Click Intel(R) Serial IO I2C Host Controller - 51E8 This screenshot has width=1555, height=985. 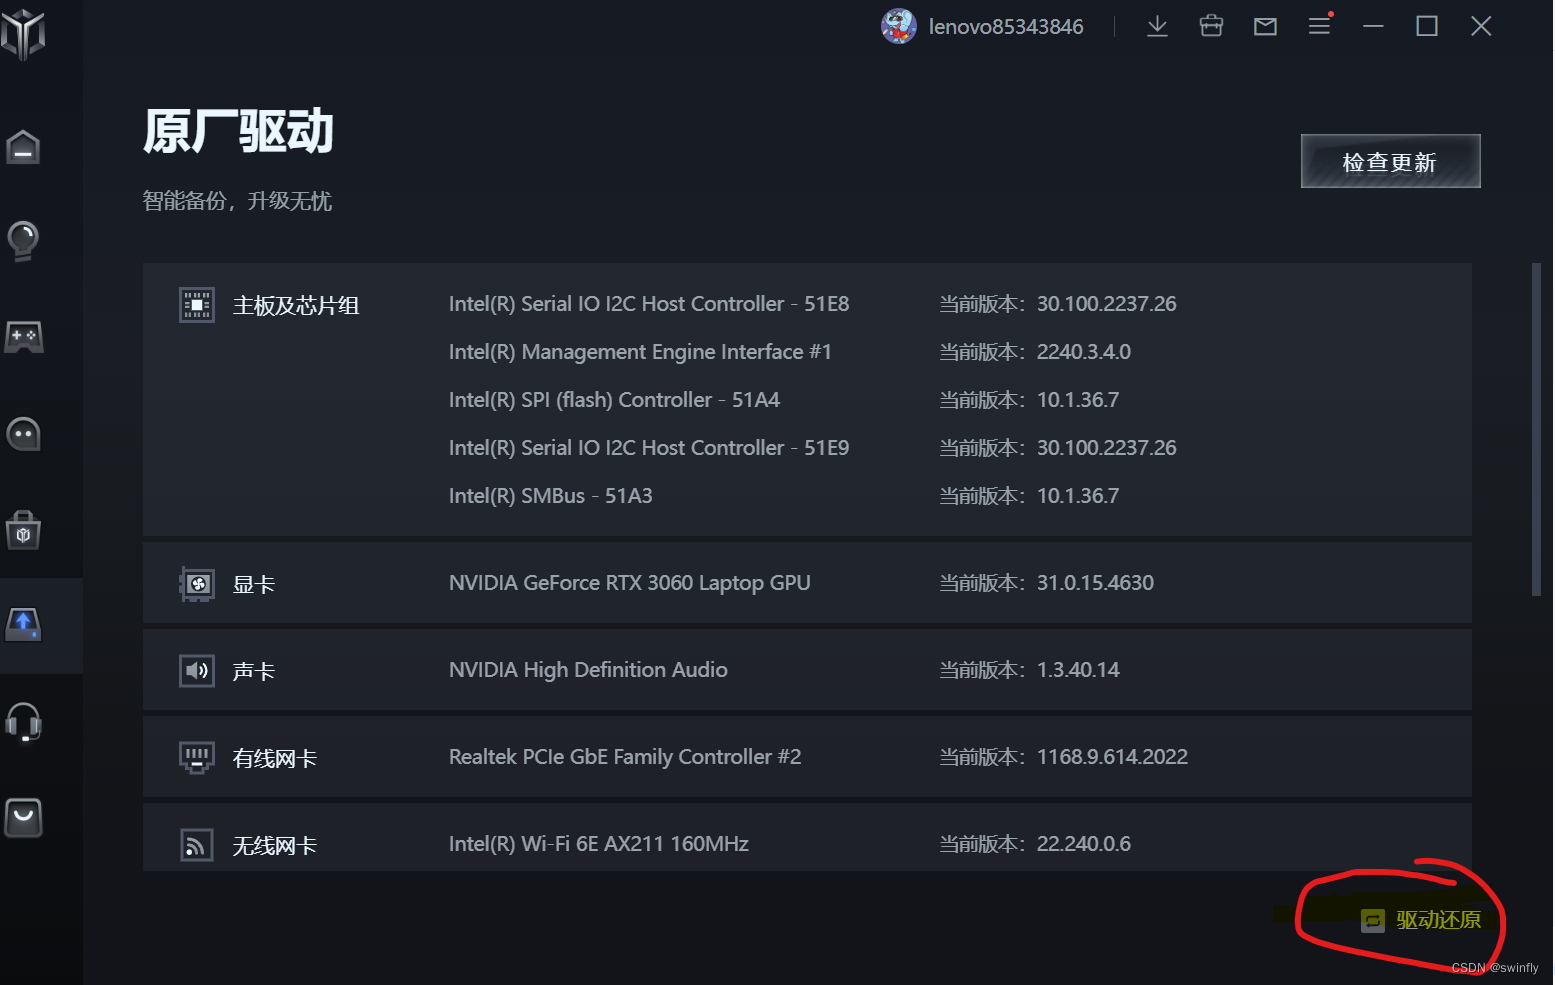pyautogui.click(x=649, y=304)
